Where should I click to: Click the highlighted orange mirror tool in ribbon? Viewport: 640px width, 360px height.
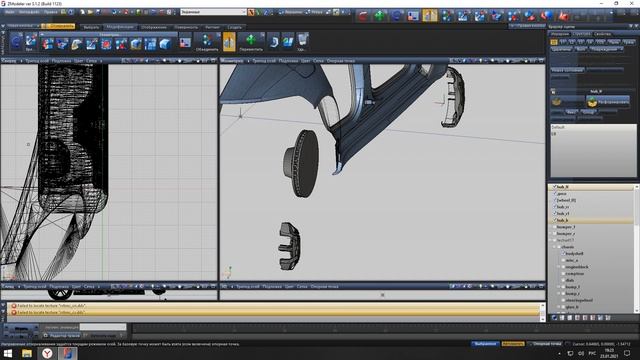[x=229, y=42]
